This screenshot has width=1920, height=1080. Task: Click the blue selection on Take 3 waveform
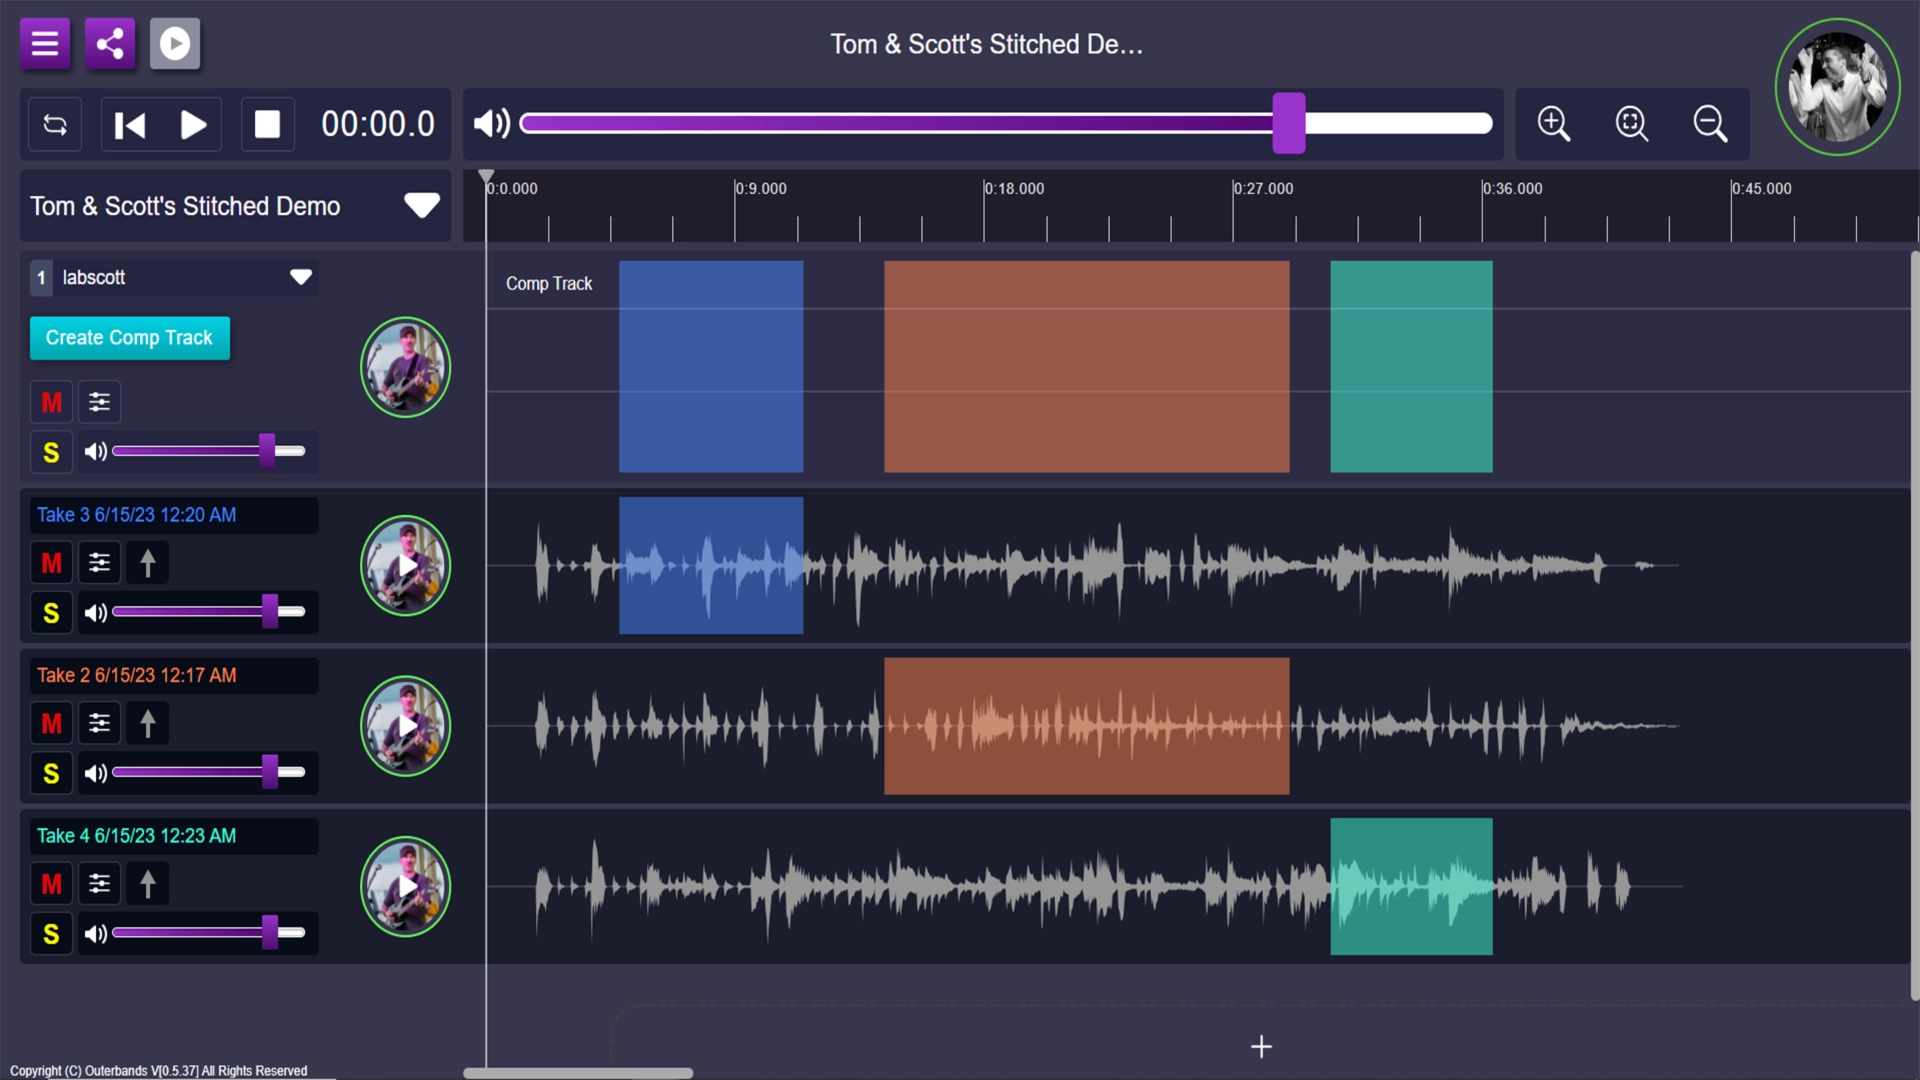point(711,566)
